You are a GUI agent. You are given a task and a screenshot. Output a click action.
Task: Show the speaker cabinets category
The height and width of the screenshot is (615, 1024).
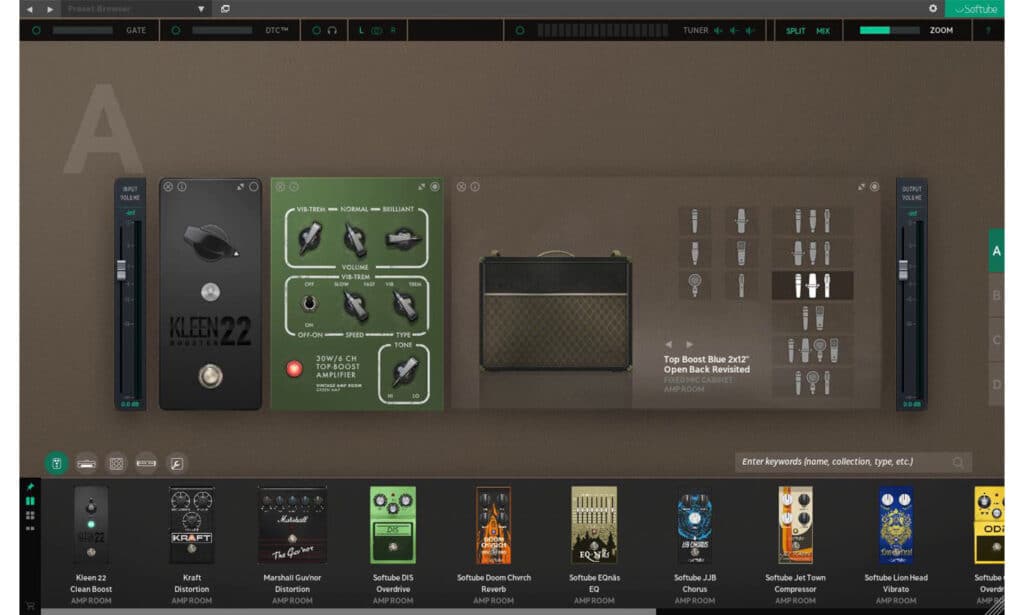click(x=116, y=464)
